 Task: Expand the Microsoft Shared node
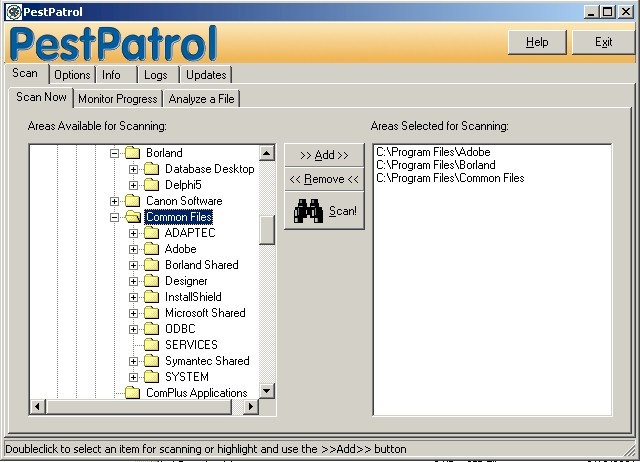(x=133, y=313)
